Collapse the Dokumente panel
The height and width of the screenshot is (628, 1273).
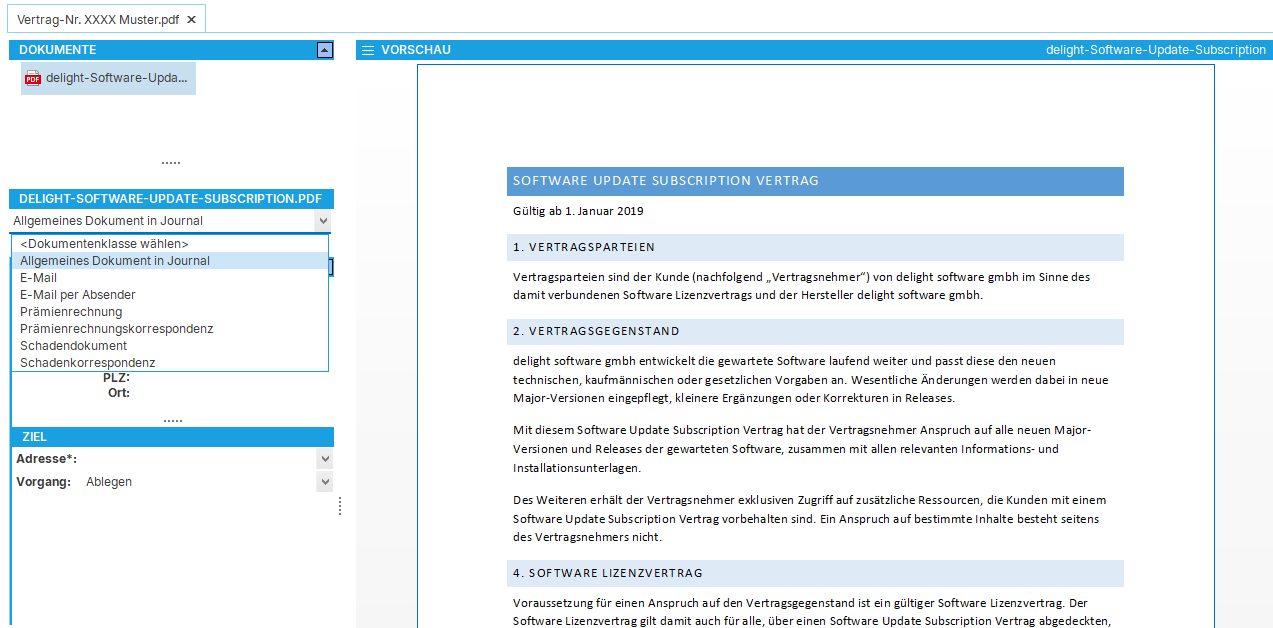(x=324, y=50)
